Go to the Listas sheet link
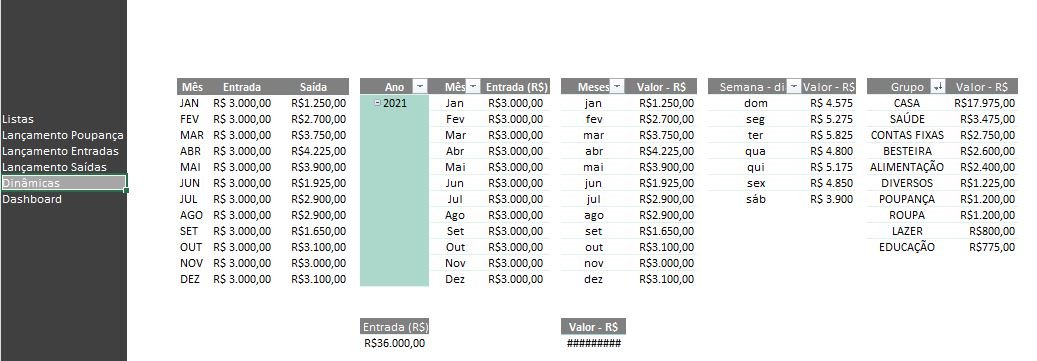Viewport: 1037px width, 361px height. point(18,119)
